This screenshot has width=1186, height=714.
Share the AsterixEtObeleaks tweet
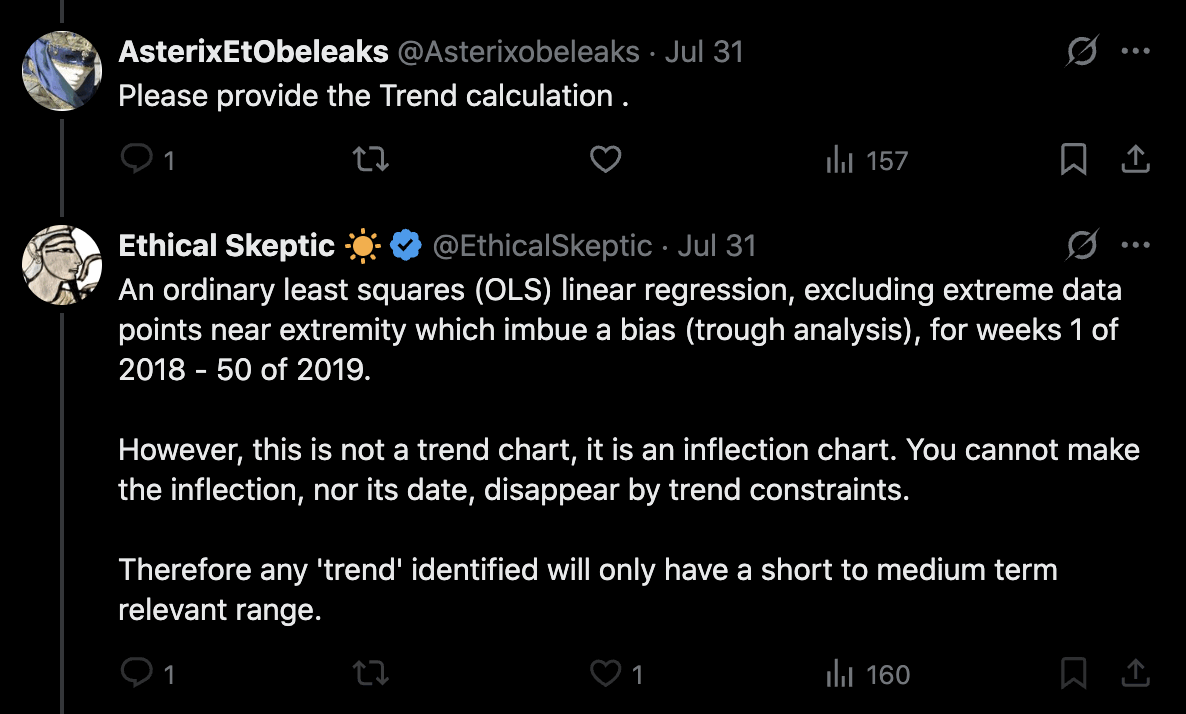pos(1135,160)
